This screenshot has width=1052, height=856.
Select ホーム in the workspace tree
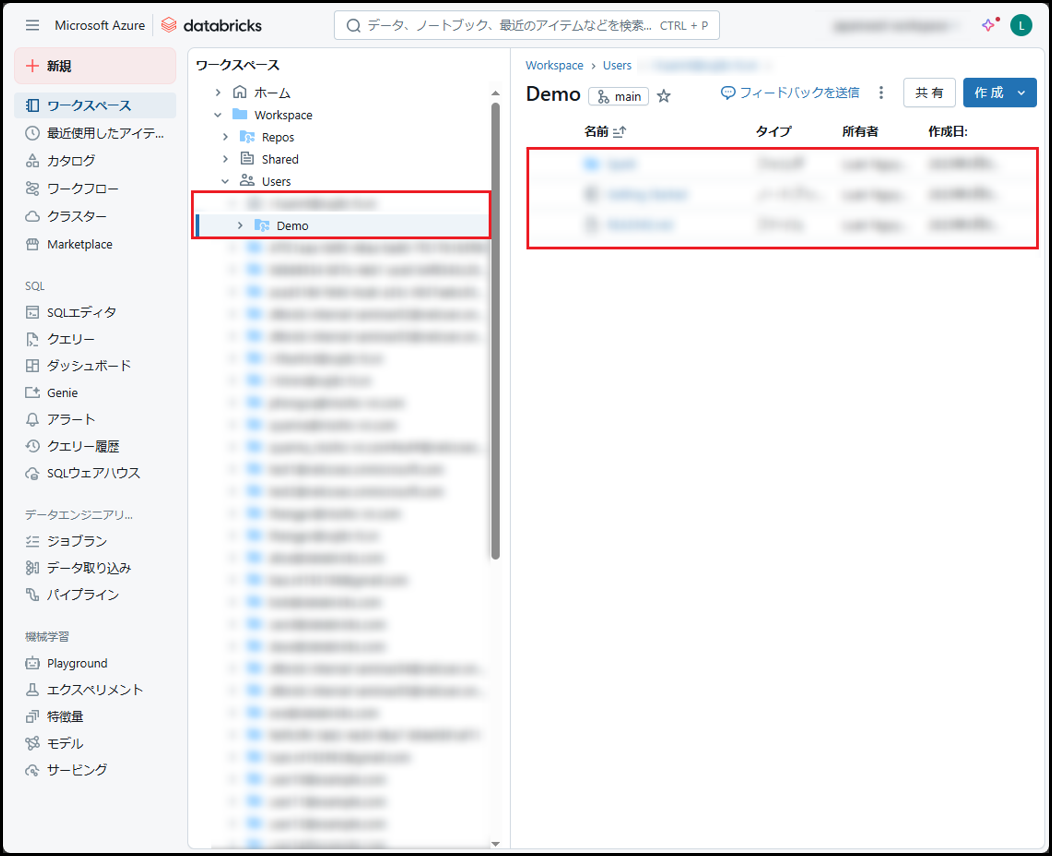tap(272, 93)
